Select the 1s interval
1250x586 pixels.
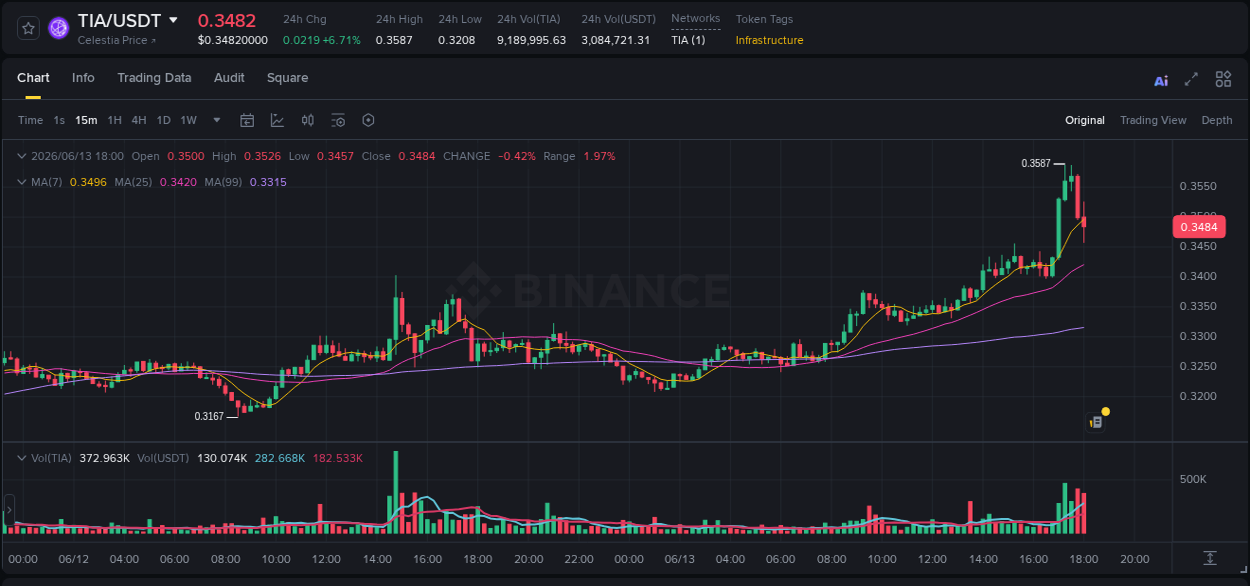59,120
